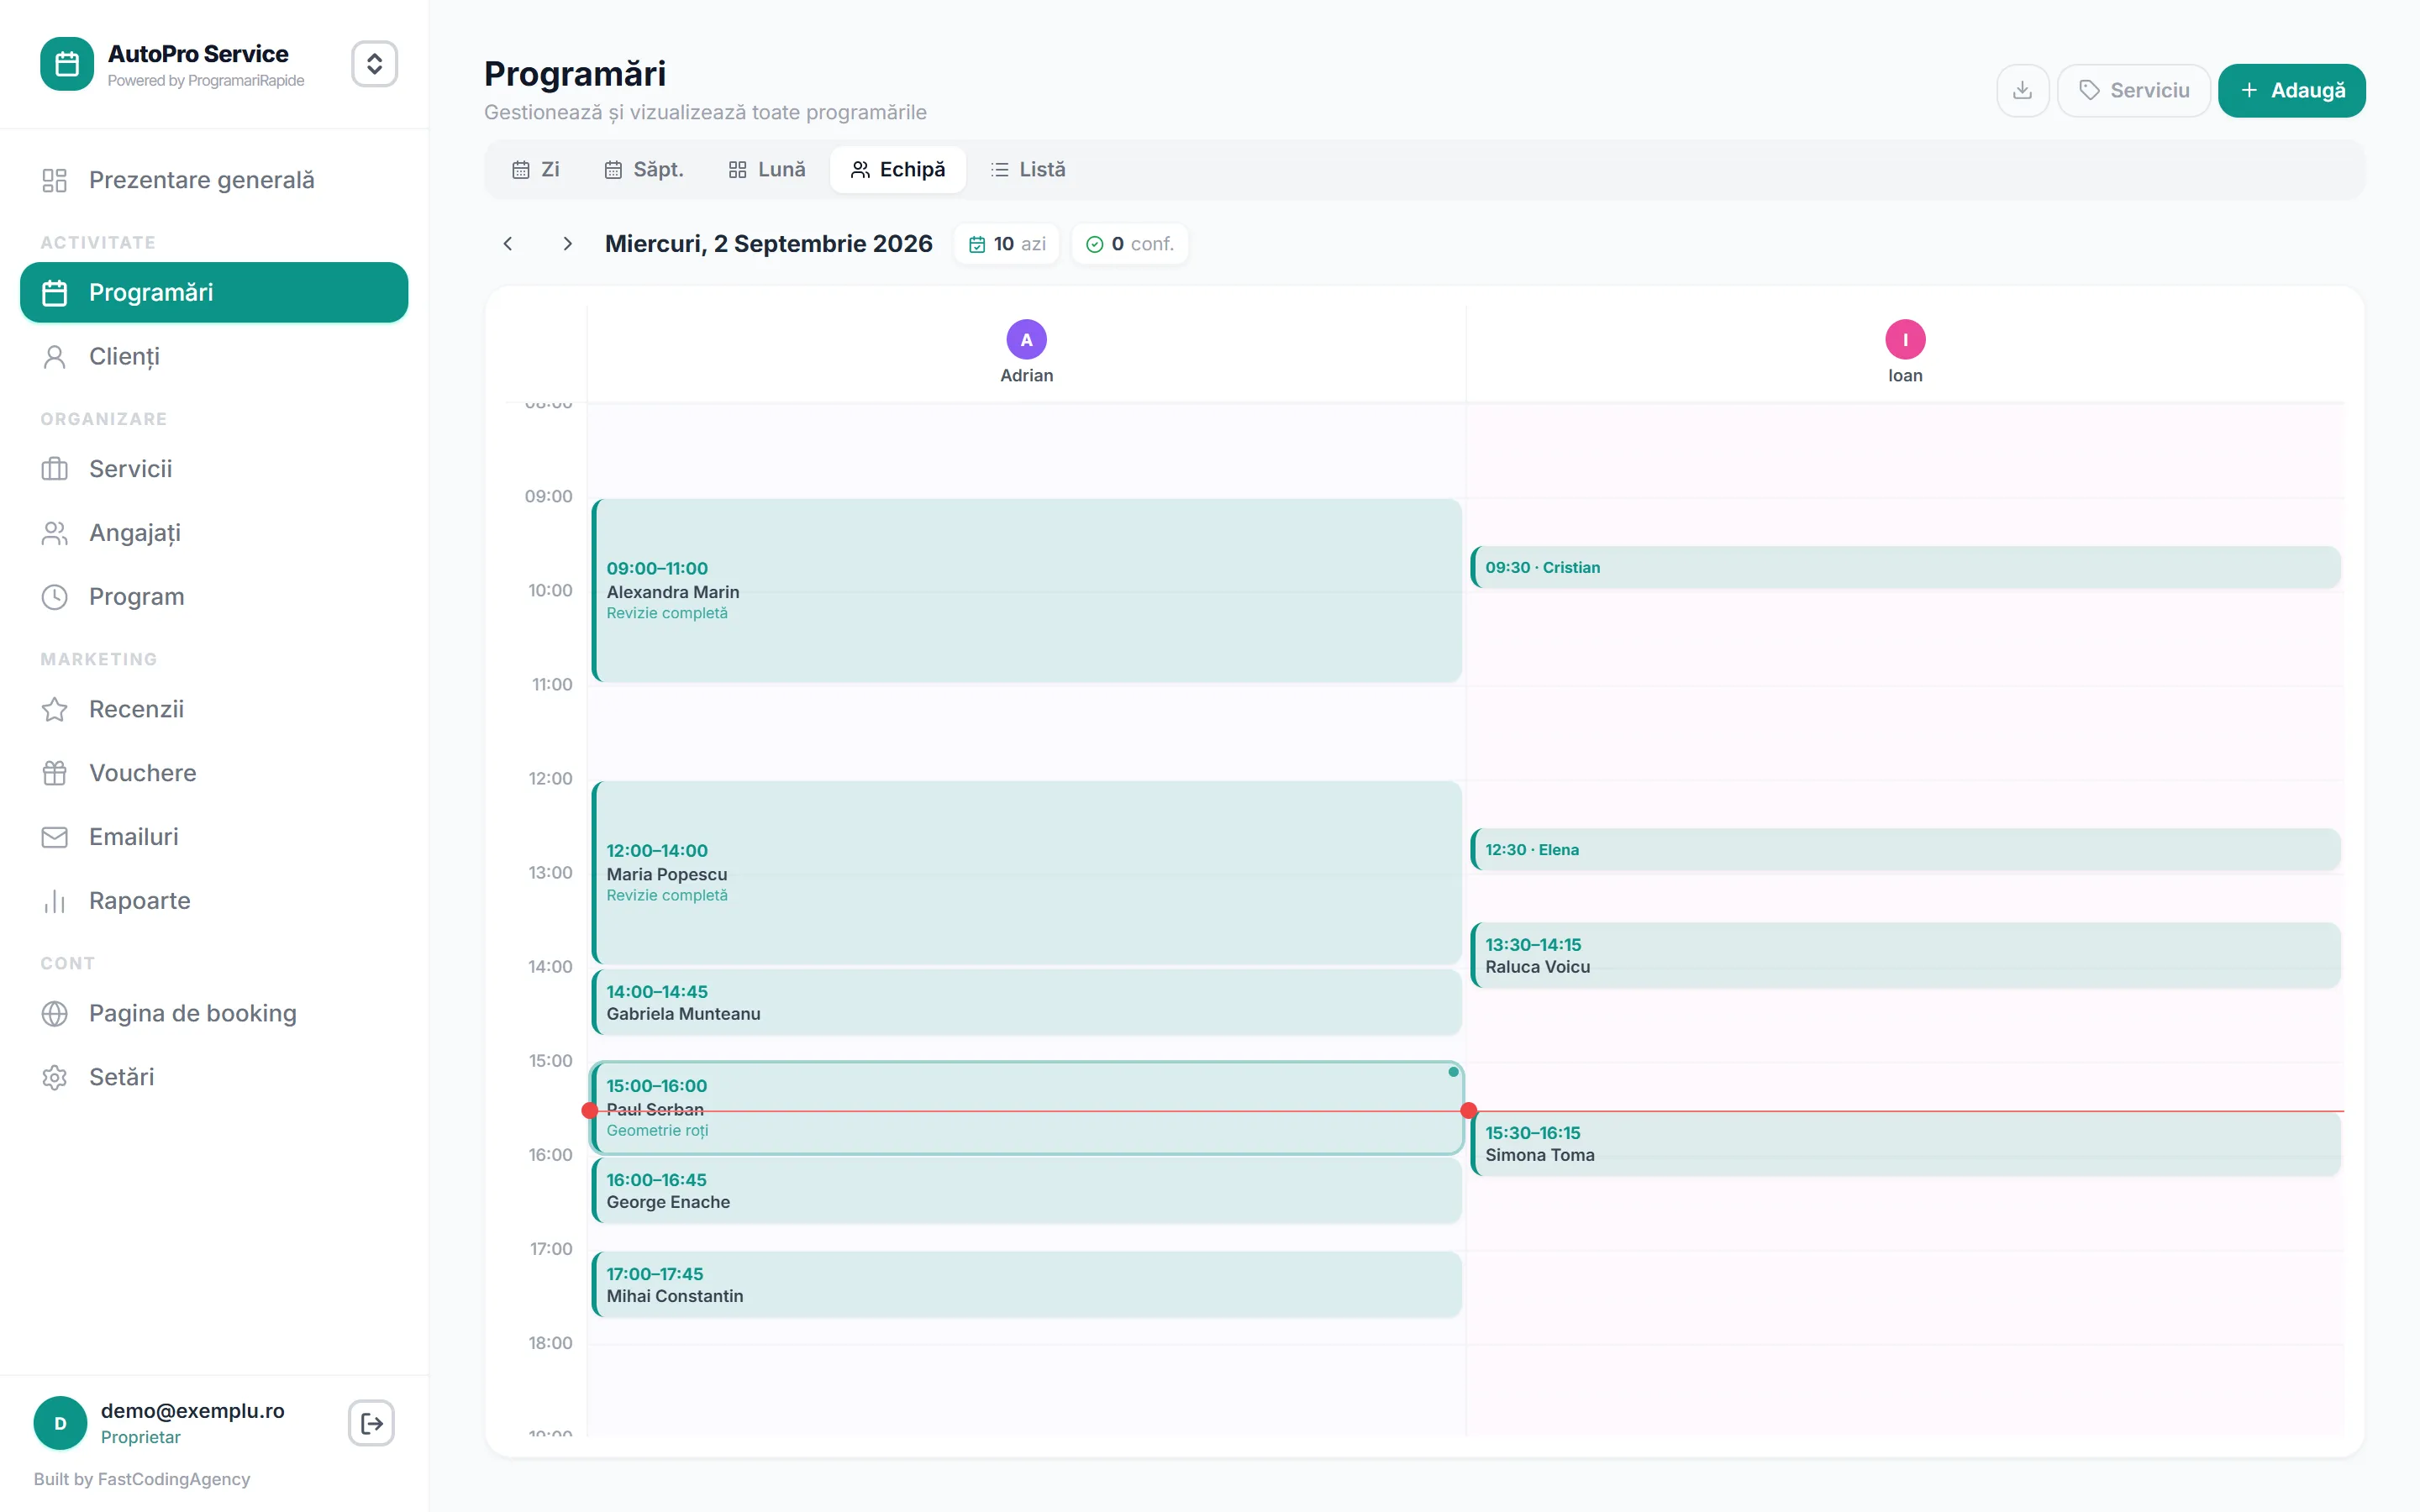Screen dimensions: 2420x1512
Task: Switch to the Săpt. view tab
Action: point(644,169)
